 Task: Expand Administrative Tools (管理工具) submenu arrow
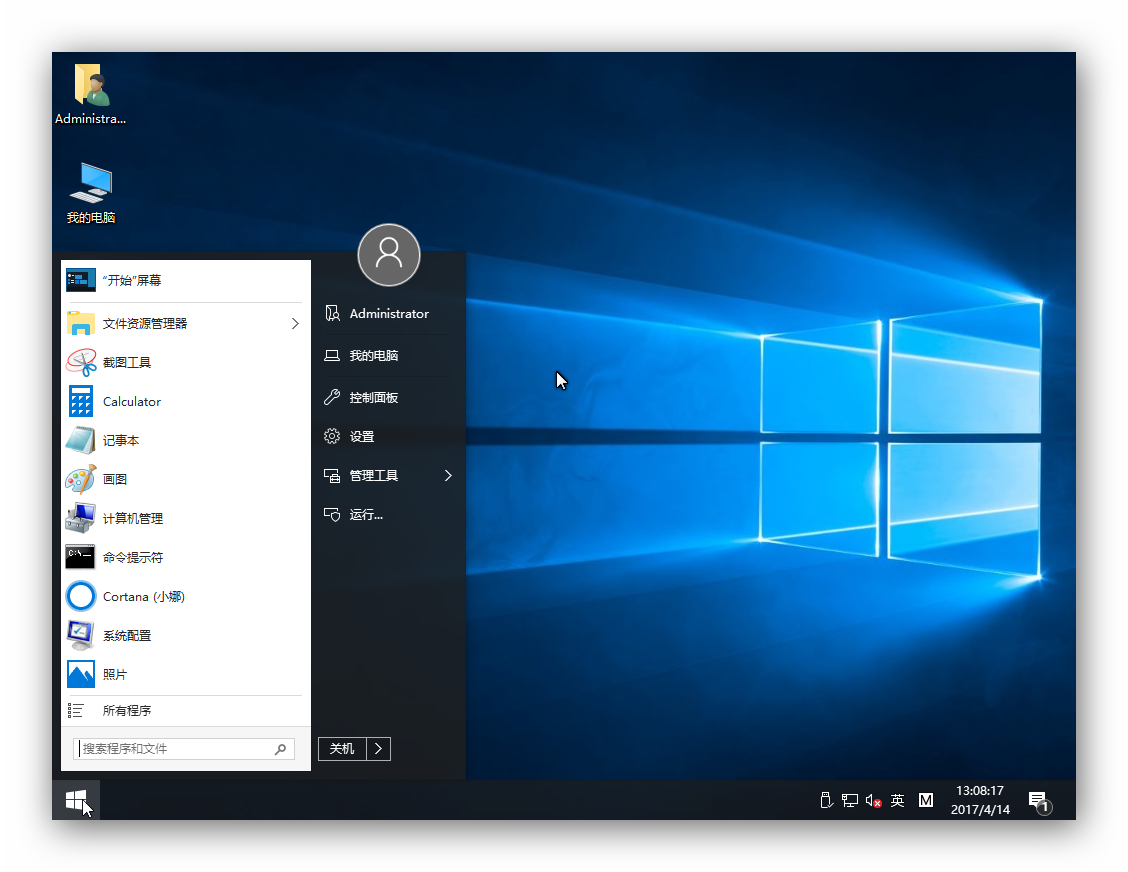[x=448, y=476]
